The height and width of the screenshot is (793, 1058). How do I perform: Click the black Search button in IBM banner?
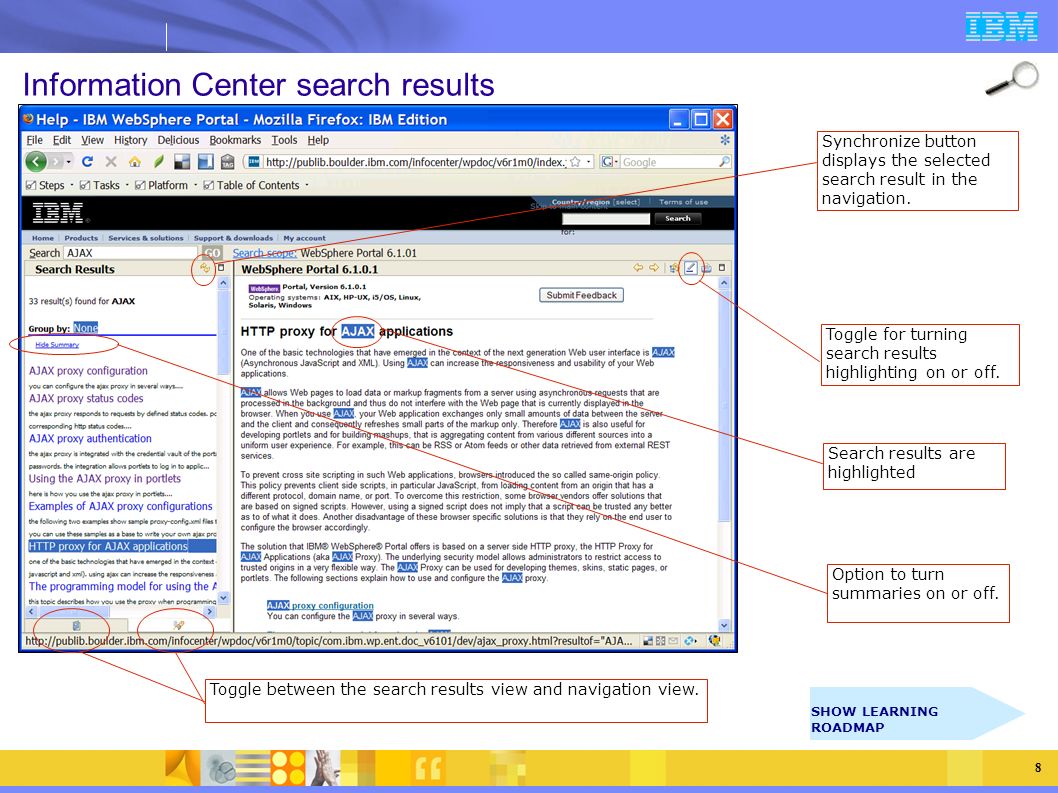tap(677, 219)
